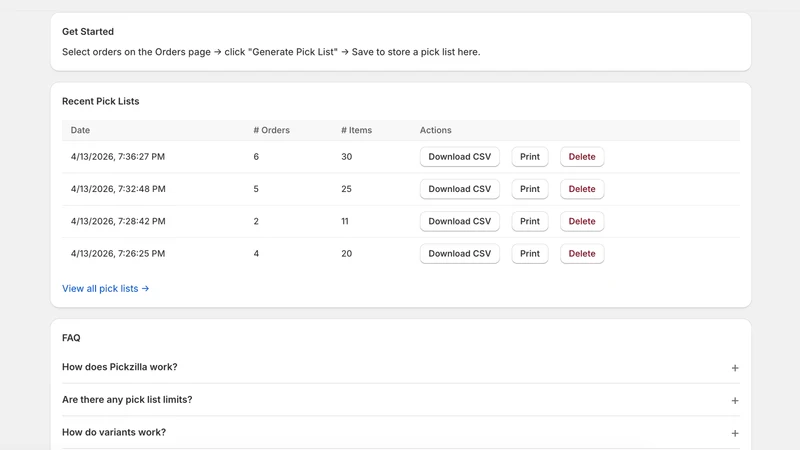Delete the pick list with 4 orders
The height and width of the screenshot is (450, 800).
pyautogui.click(x=582, y=254)
